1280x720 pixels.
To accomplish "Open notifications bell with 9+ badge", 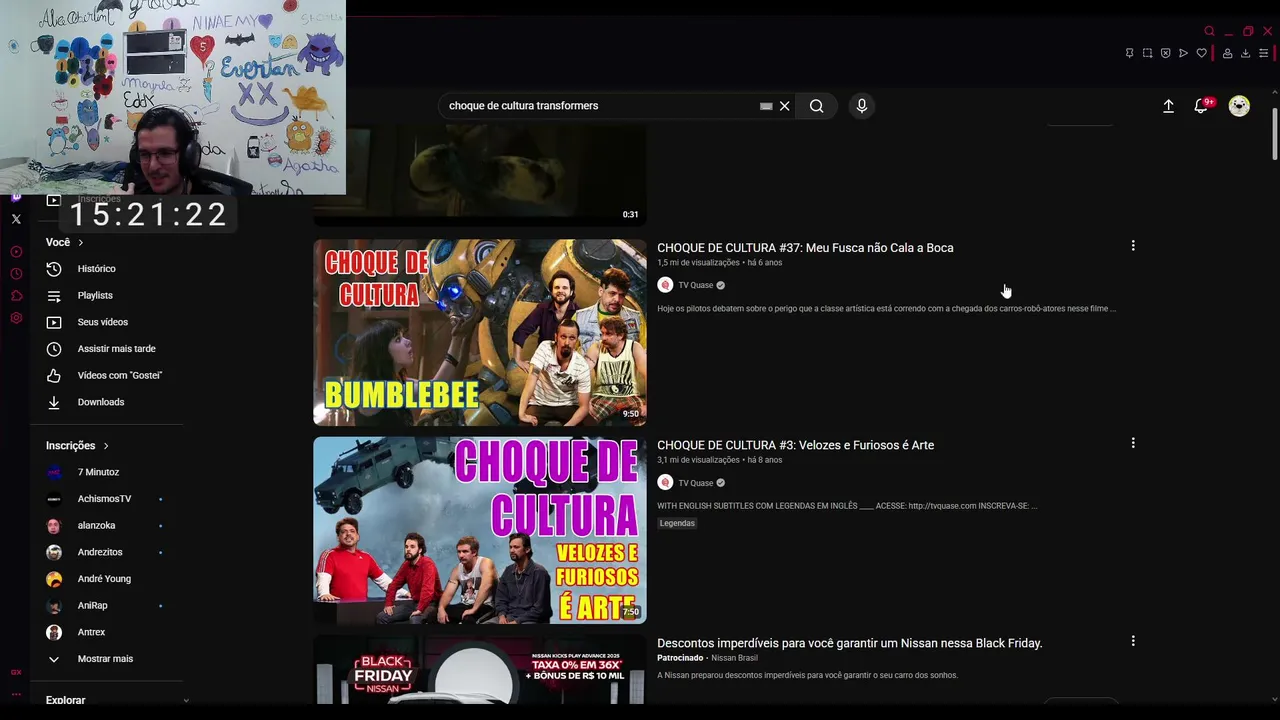I will [1202, 106].
